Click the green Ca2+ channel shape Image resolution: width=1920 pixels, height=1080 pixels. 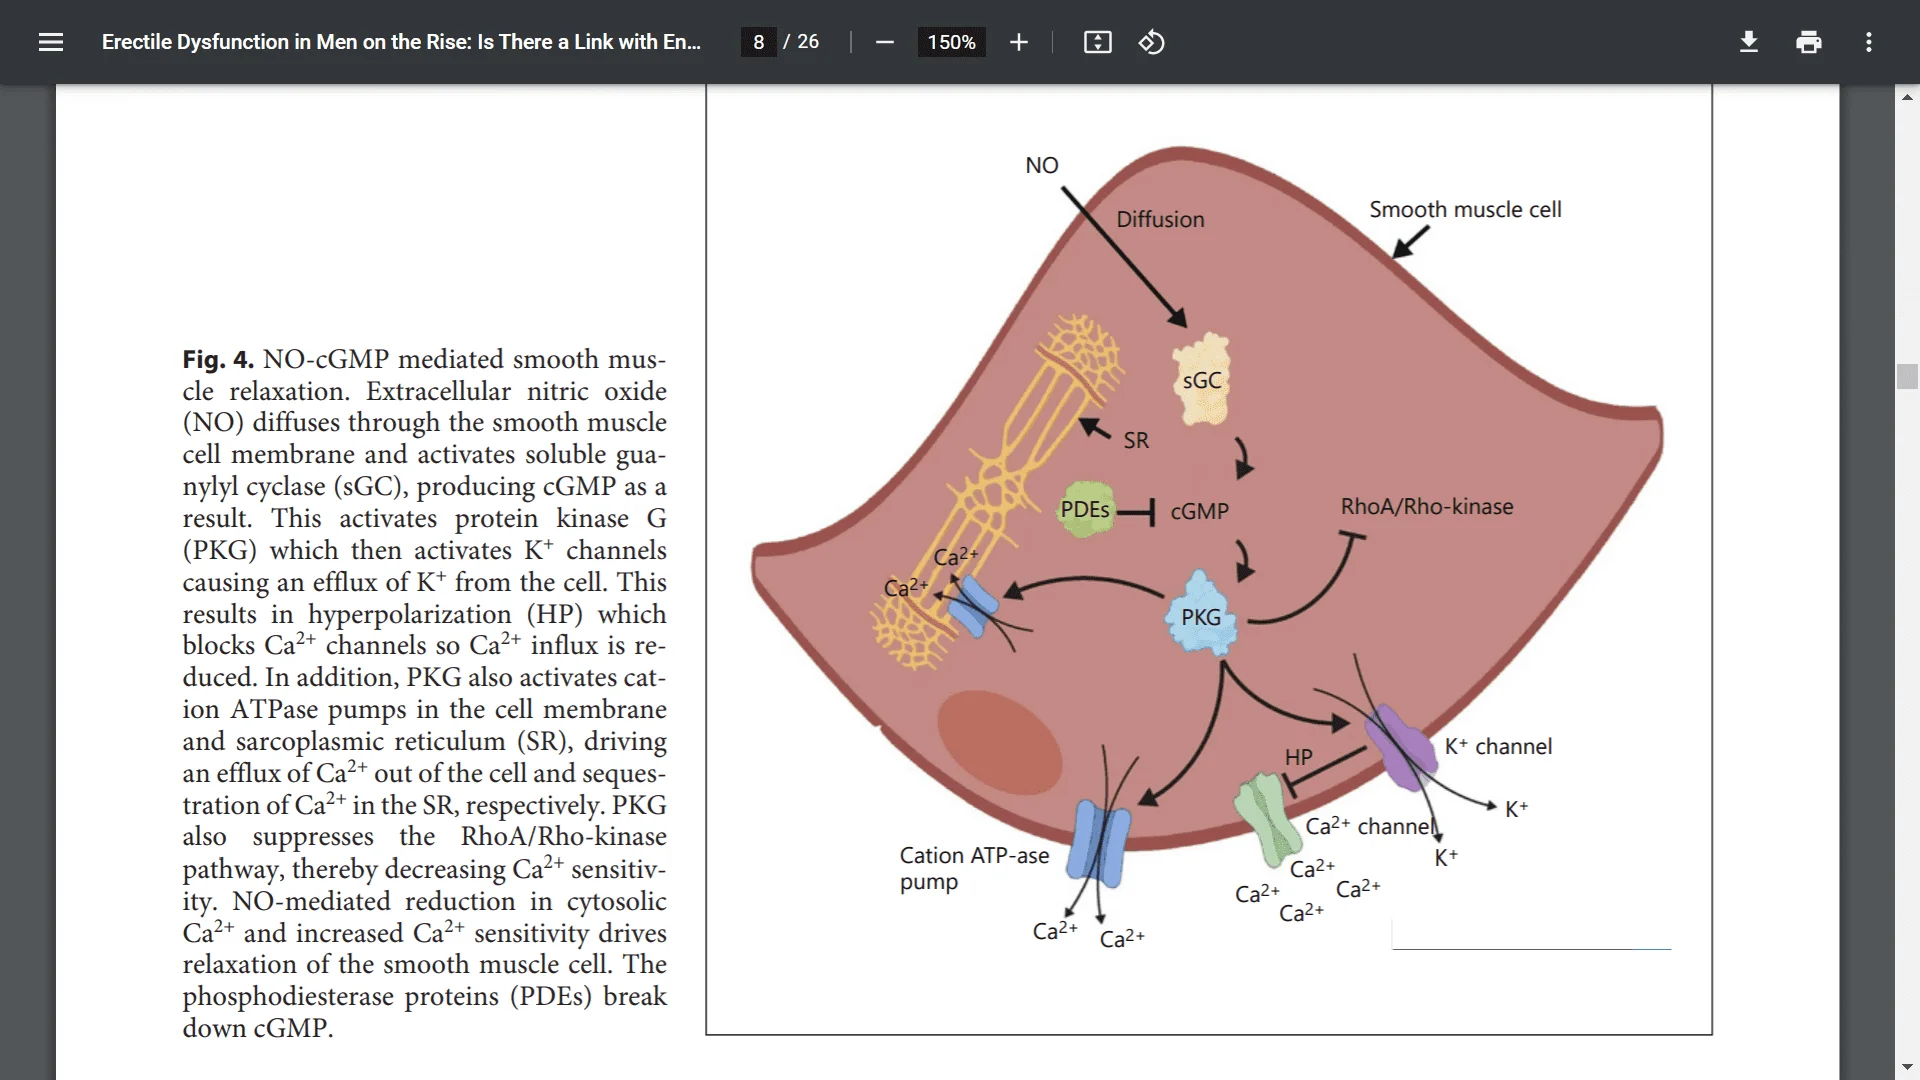coord(1266,819)
